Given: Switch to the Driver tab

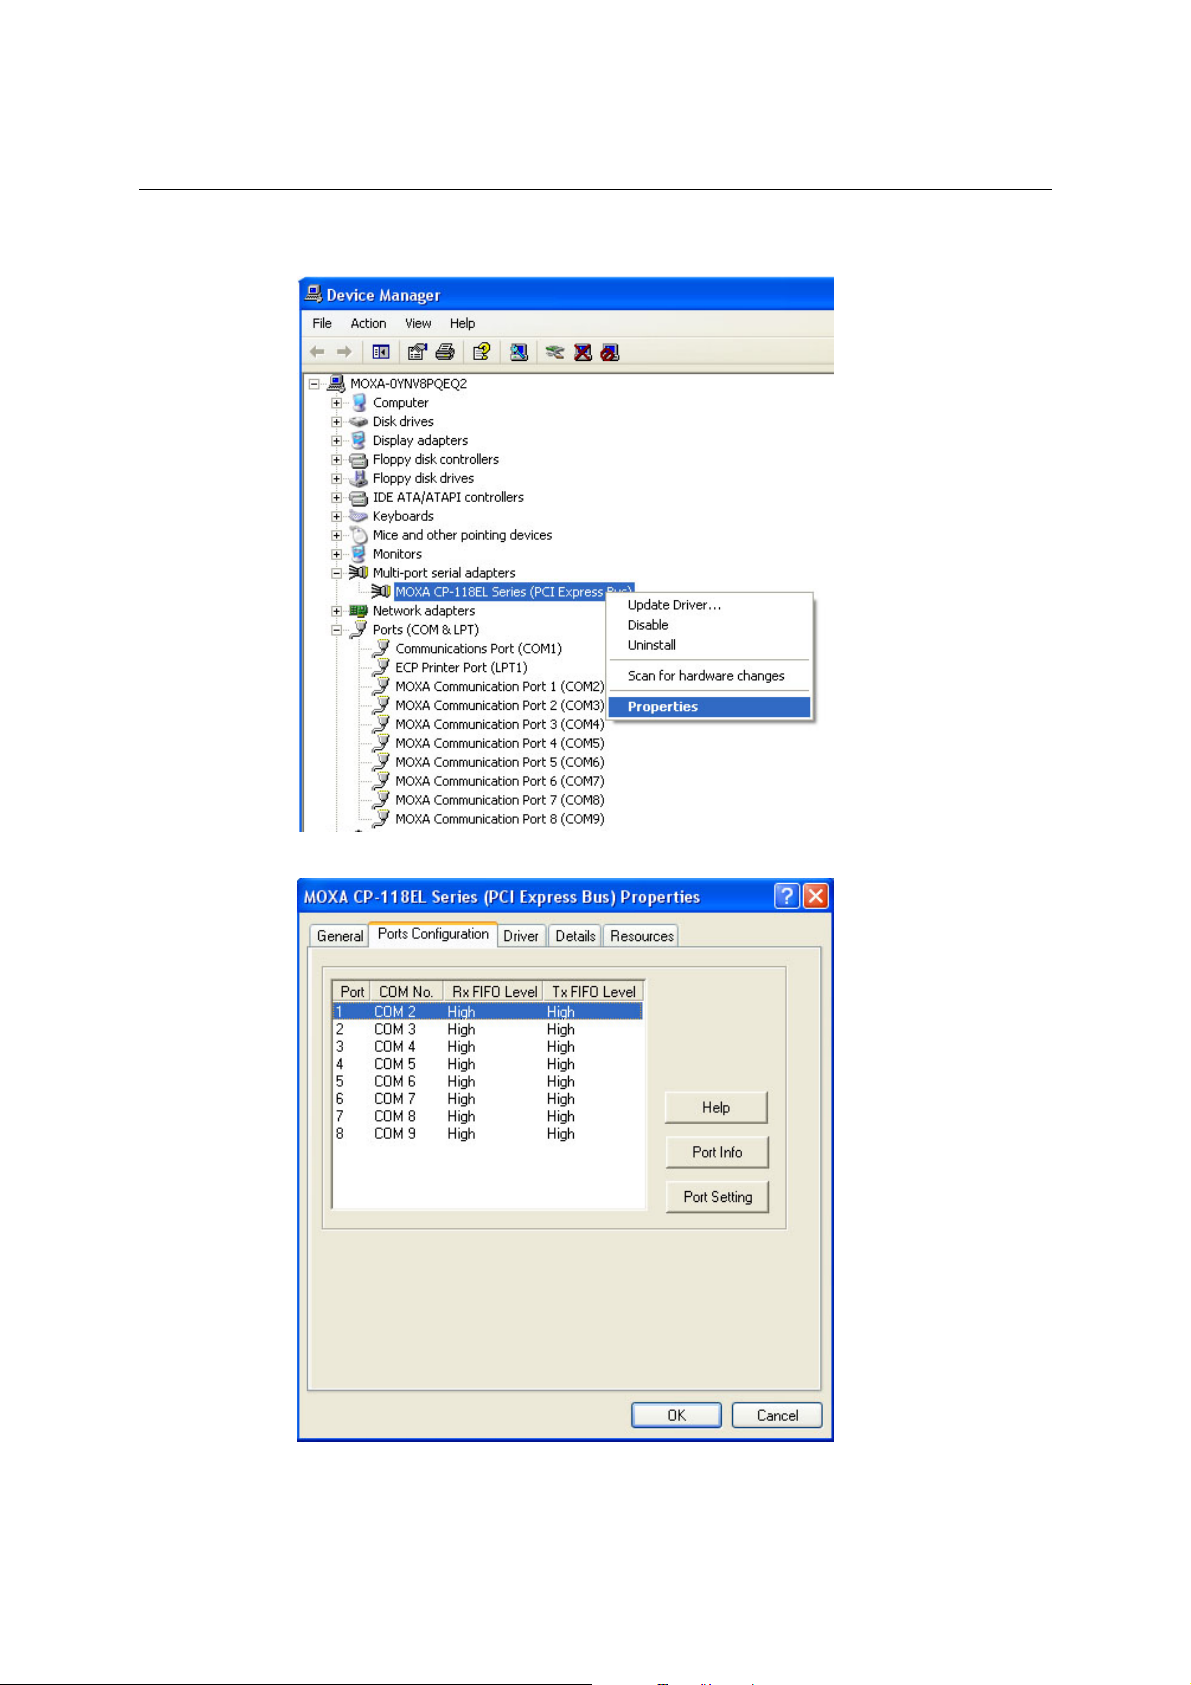Looking at the screenshot, I should [521, 936].
